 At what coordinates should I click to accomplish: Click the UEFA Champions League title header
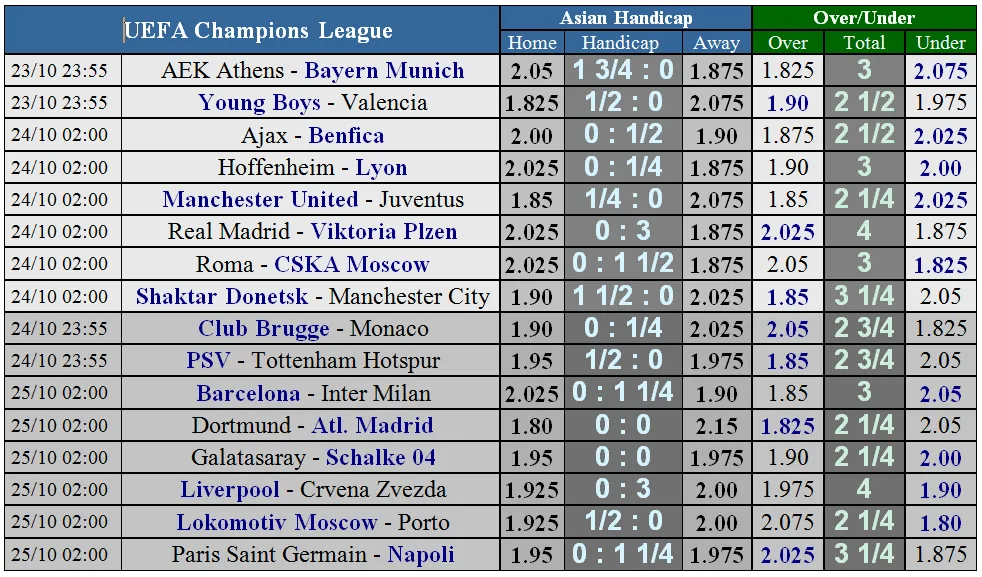258,30
